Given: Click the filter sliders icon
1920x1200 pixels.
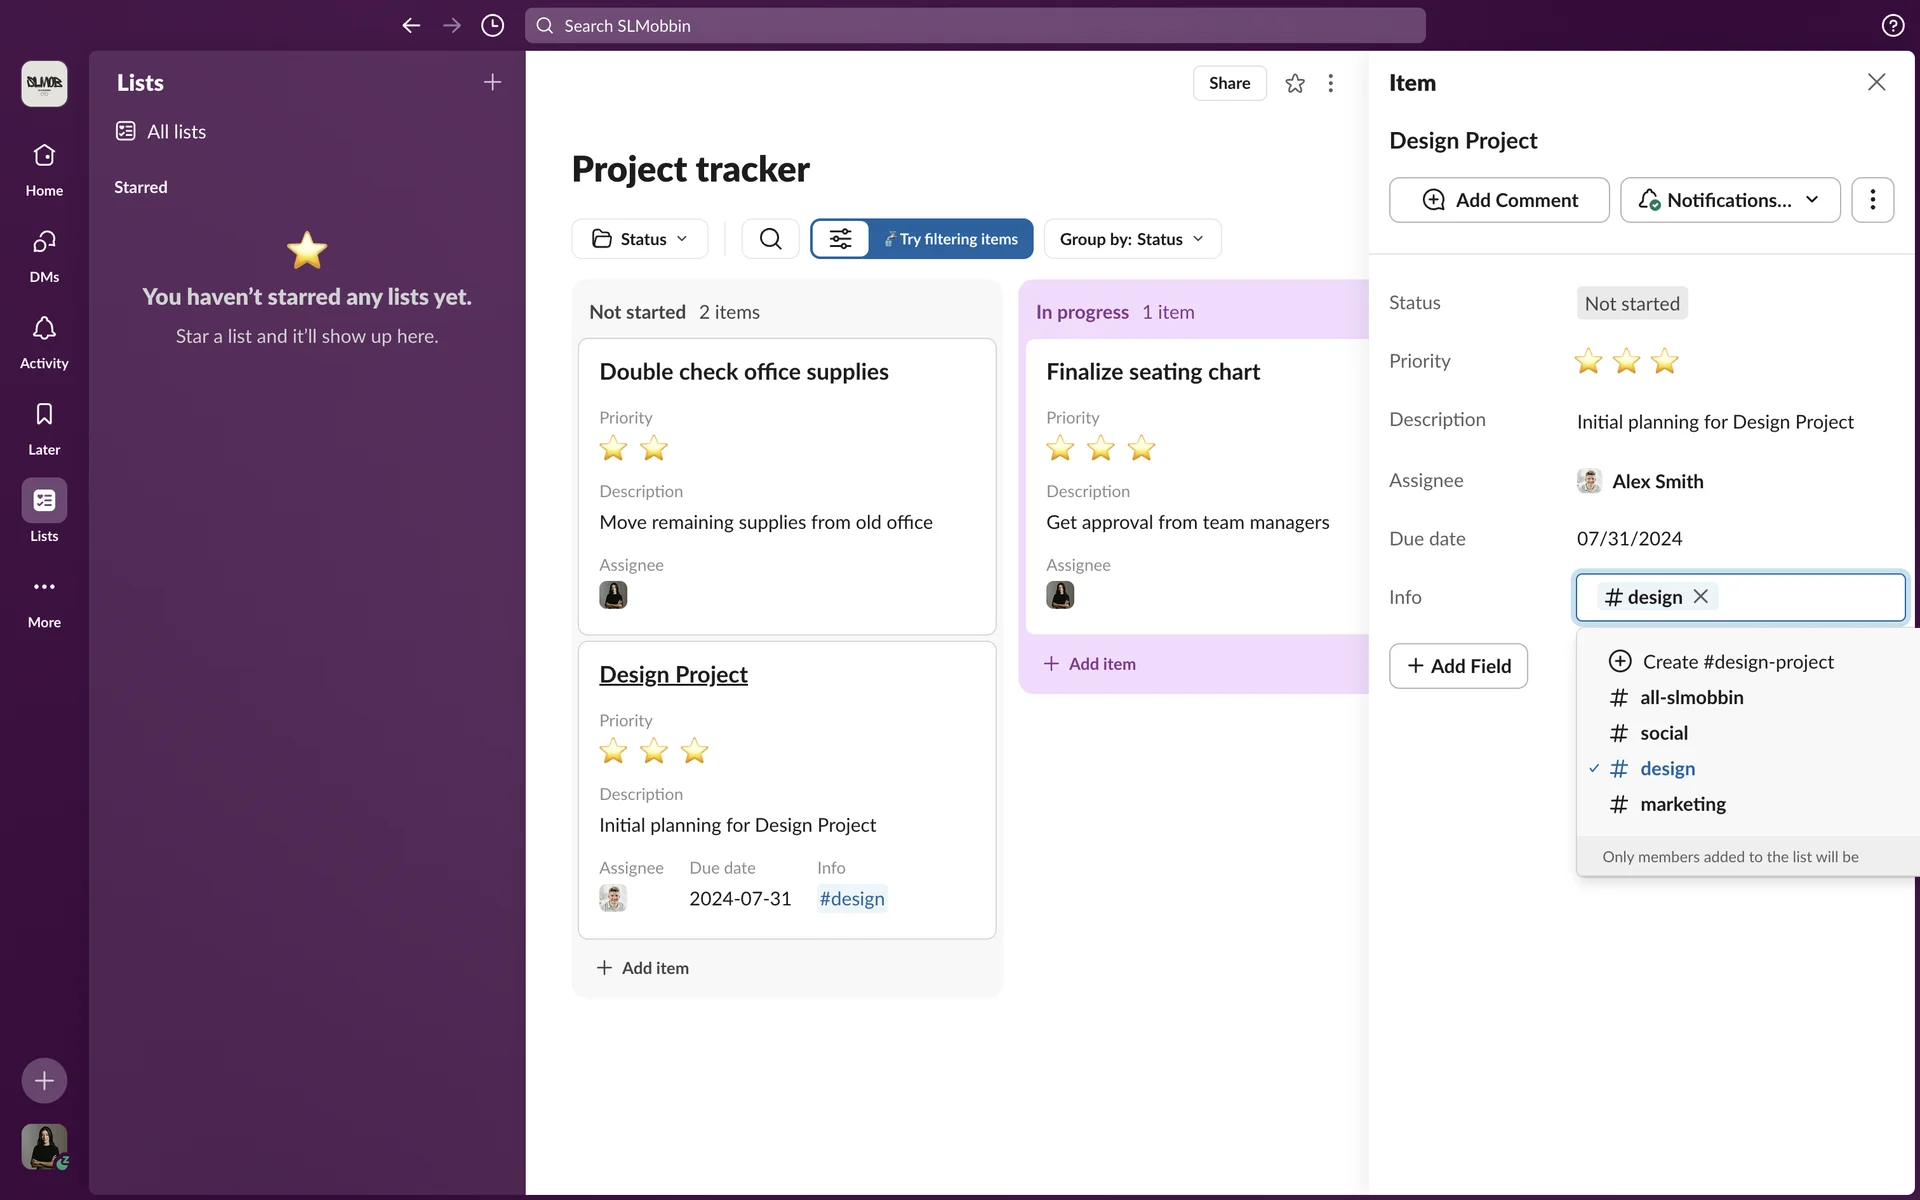Looking at the screenshot, I should click(x=840, y=239).
